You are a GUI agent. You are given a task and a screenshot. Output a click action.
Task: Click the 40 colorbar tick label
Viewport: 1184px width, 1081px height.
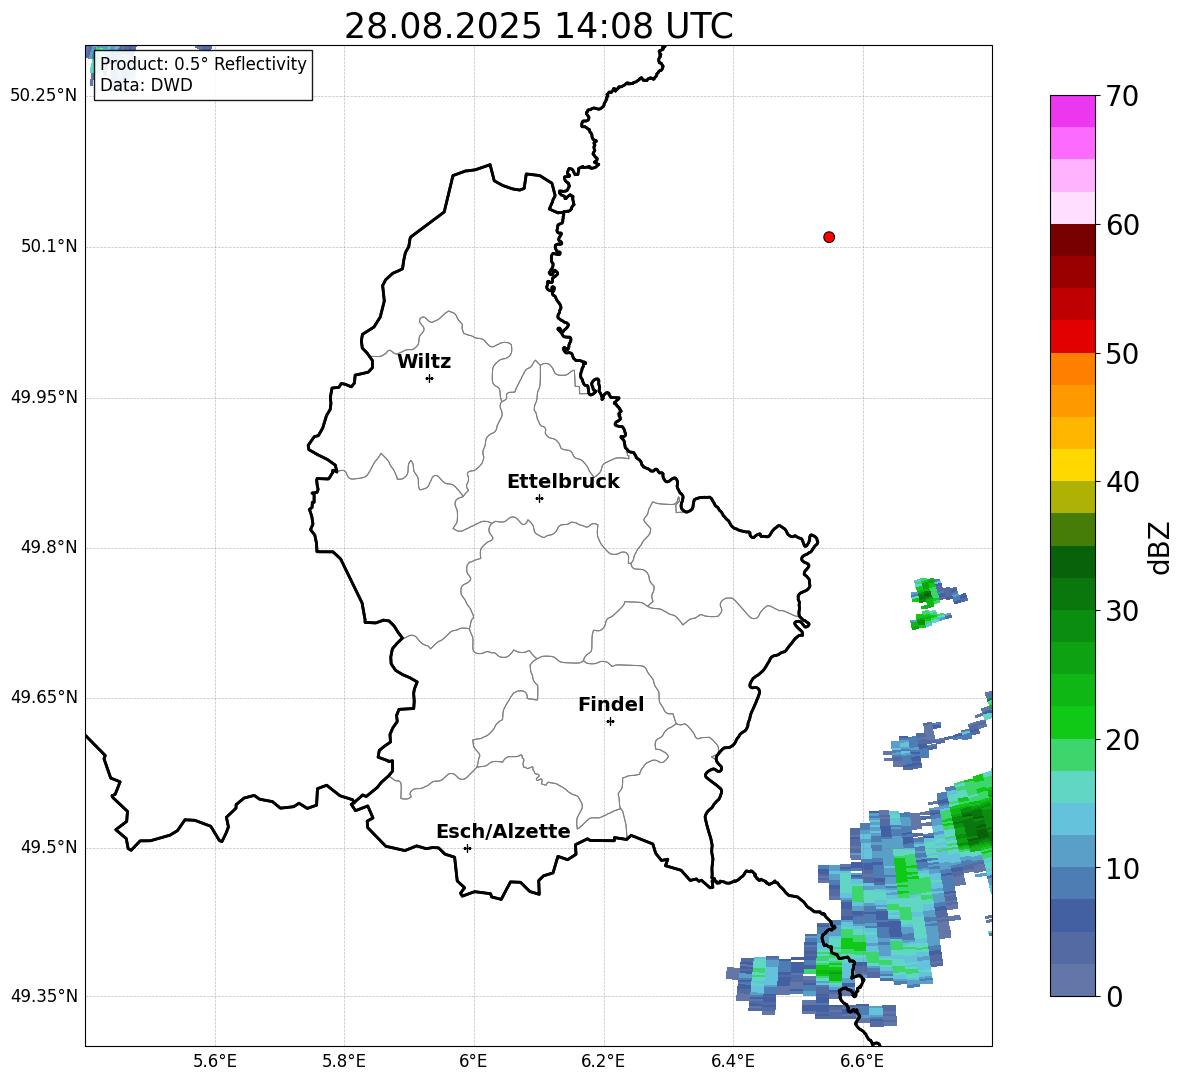(x=1122, y=482)
